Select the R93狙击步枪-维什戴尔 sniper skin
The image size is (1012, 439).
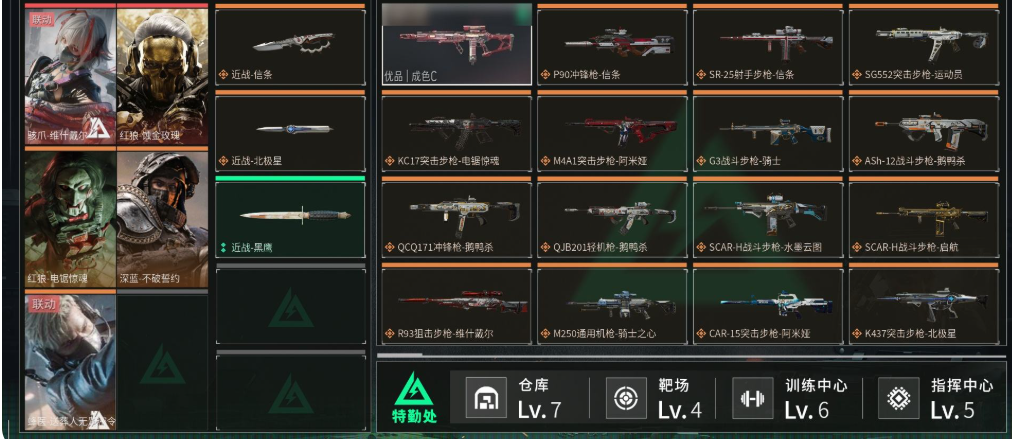[x=456, y=306]
